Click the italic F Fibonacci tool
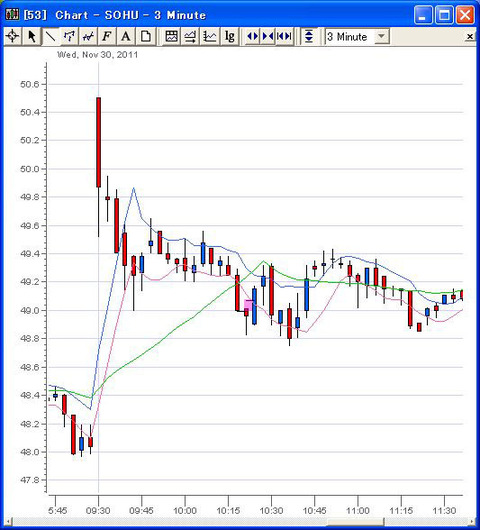 pos(107,36)
